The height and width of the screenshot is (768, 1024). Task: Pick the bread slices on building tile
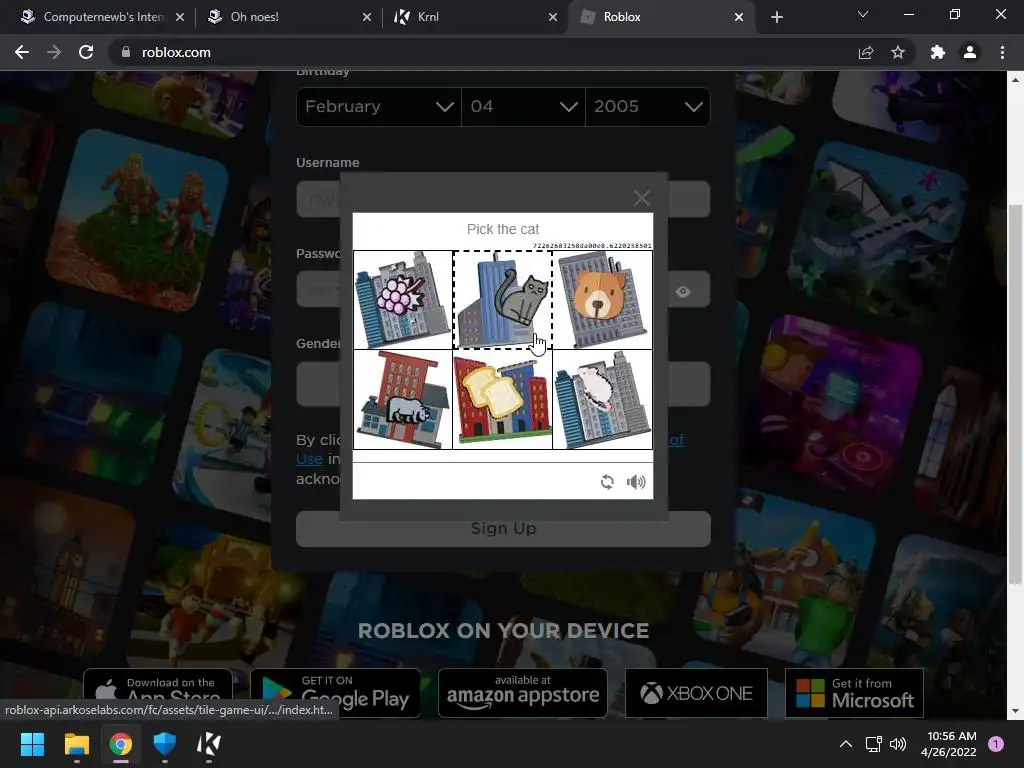pos(503,399)
